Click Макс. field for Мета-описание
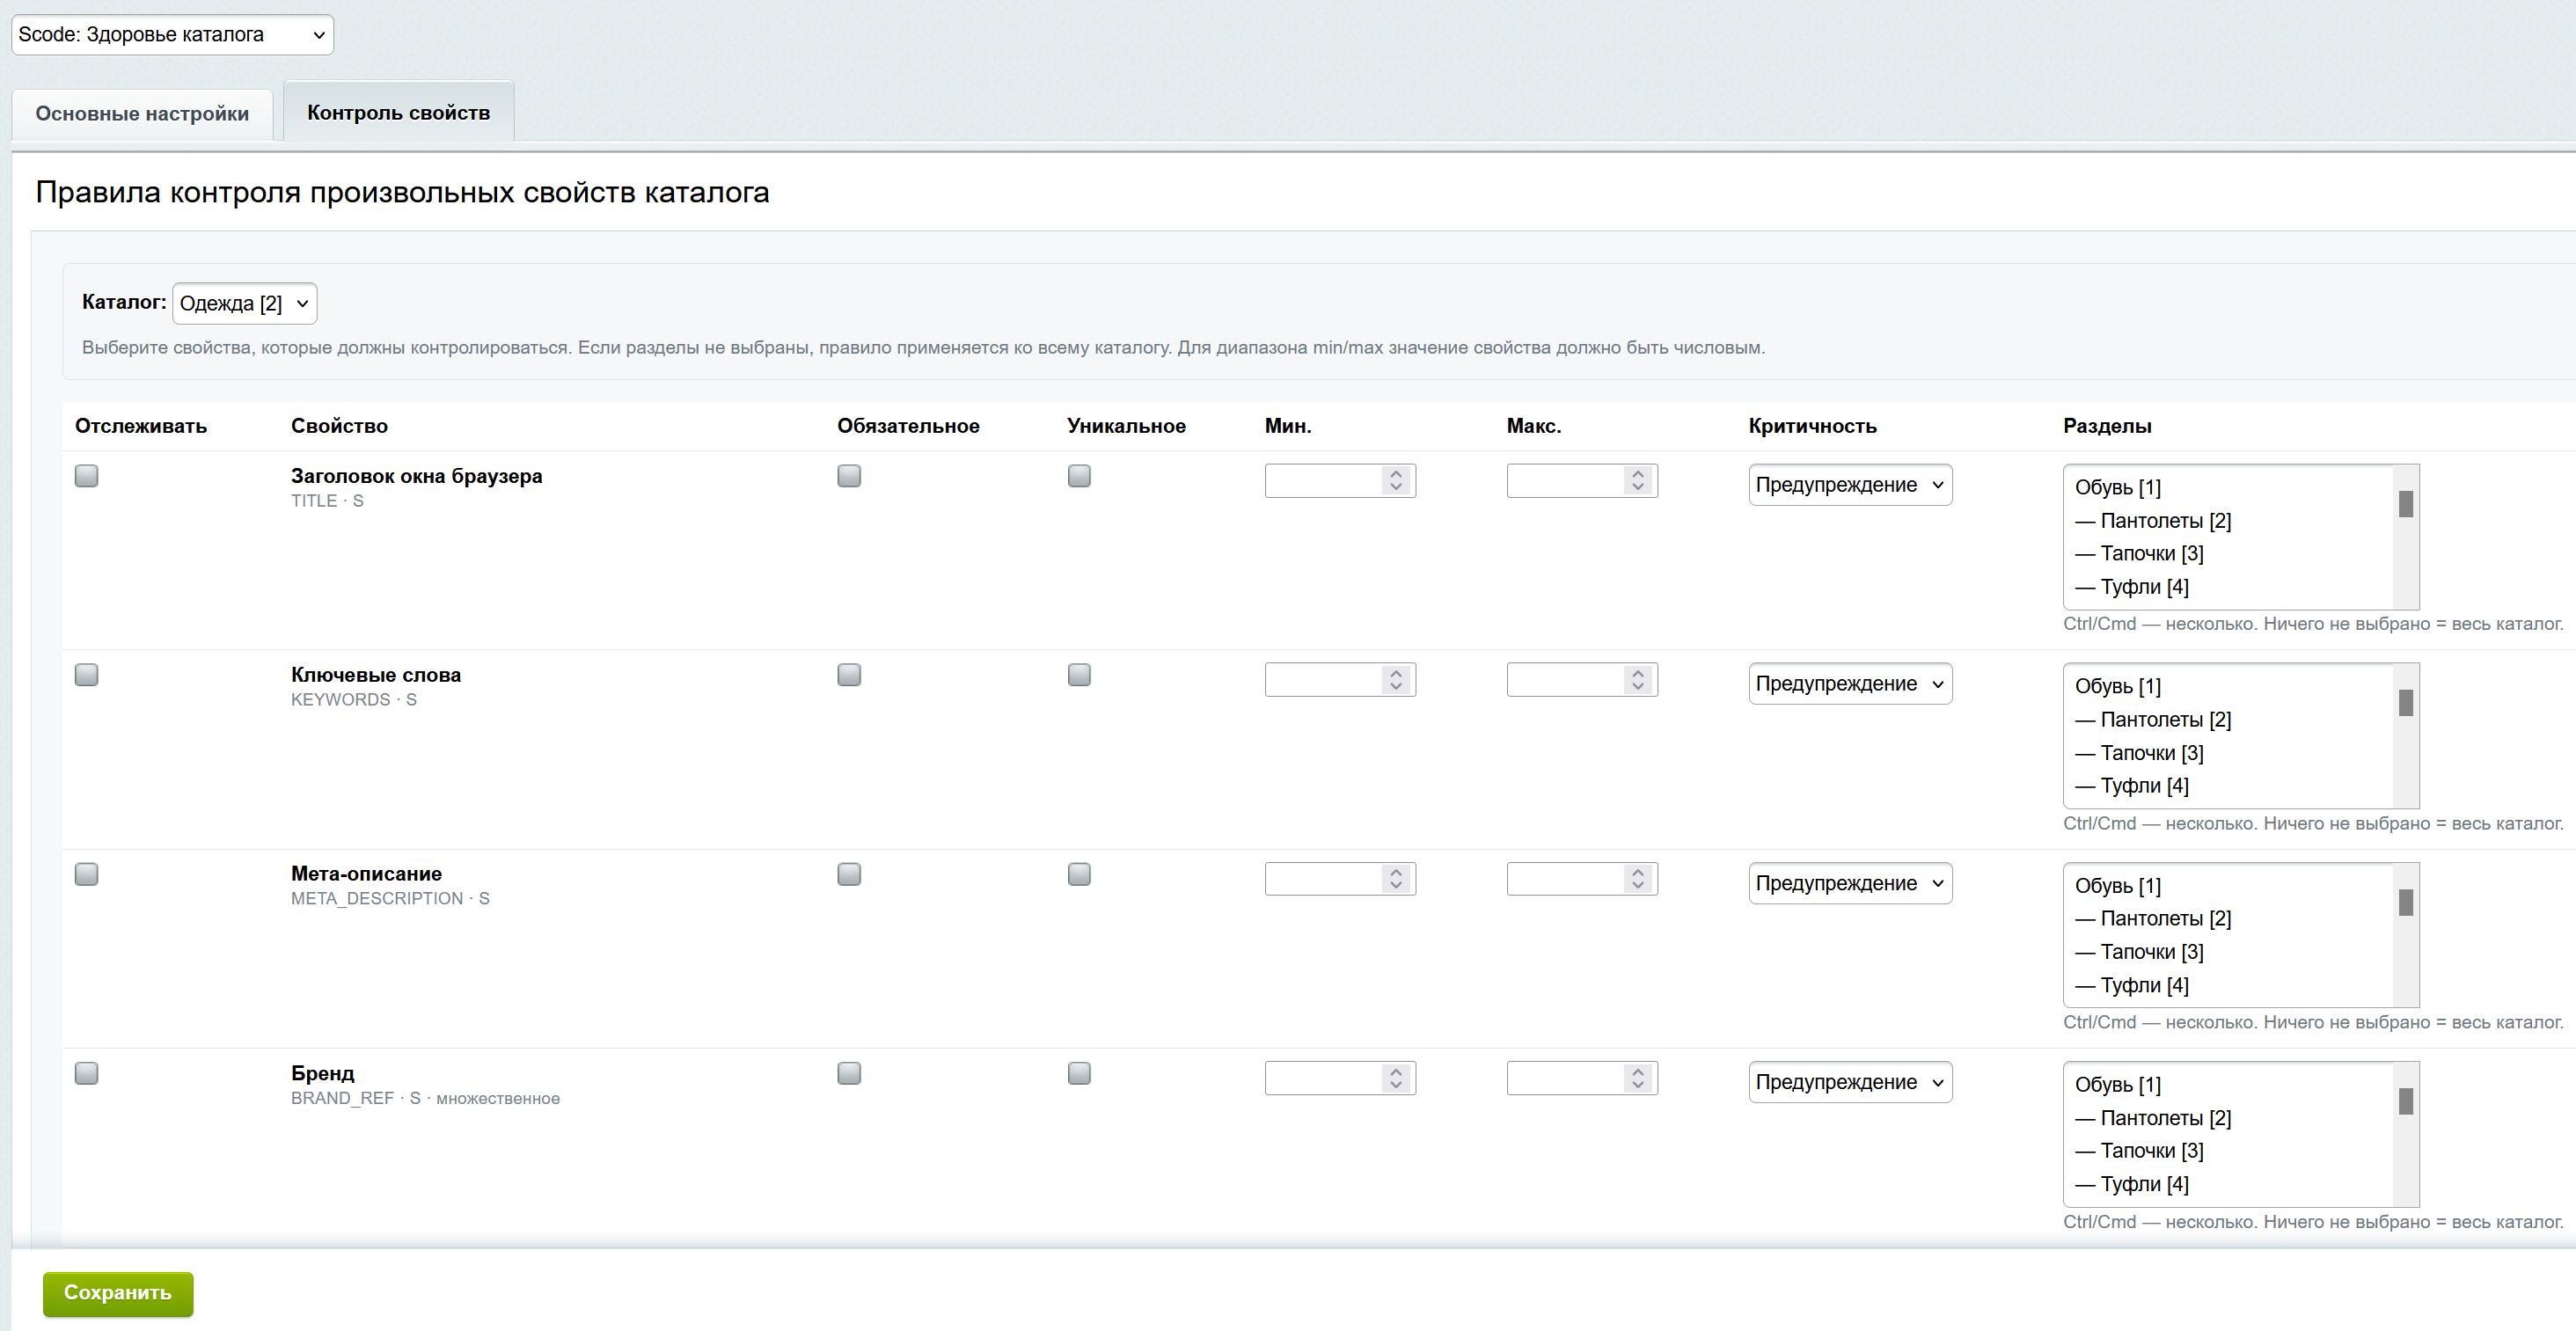Viewport: 2576px width, 1331px height. (1582, 879)
